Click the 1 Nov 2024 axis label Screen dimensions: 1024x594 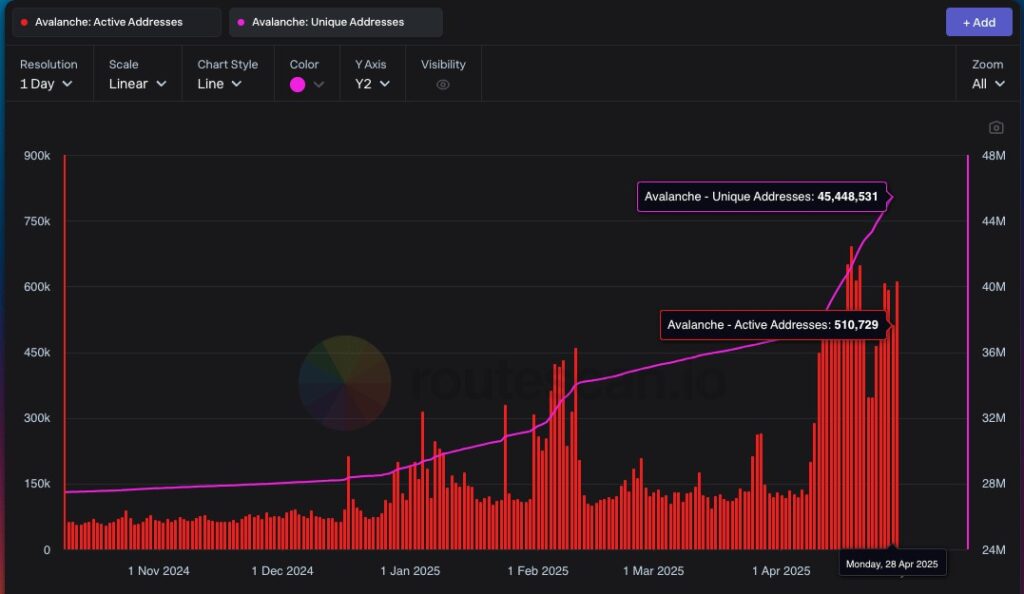coord(159,571)
